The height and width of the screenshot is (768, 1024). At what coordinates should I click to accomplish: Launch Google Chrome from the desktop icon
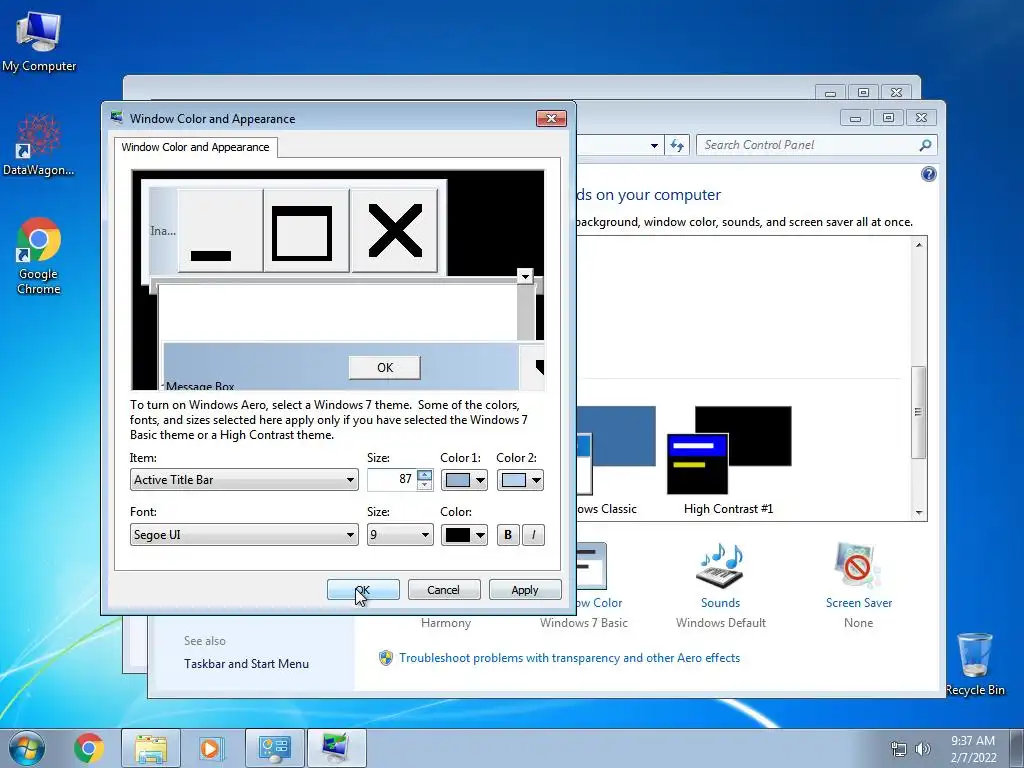pos(39,255)
